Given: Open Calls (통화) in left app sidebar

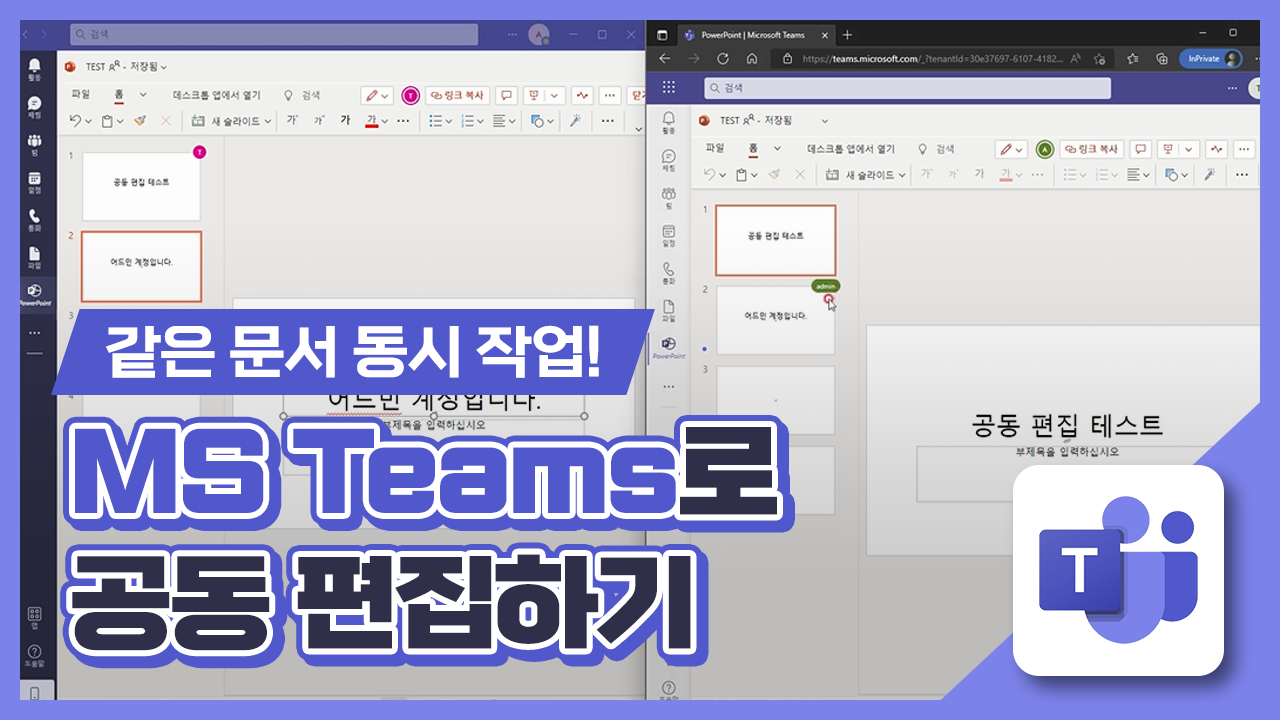Looking at the screenshot, I should (35, 219).
